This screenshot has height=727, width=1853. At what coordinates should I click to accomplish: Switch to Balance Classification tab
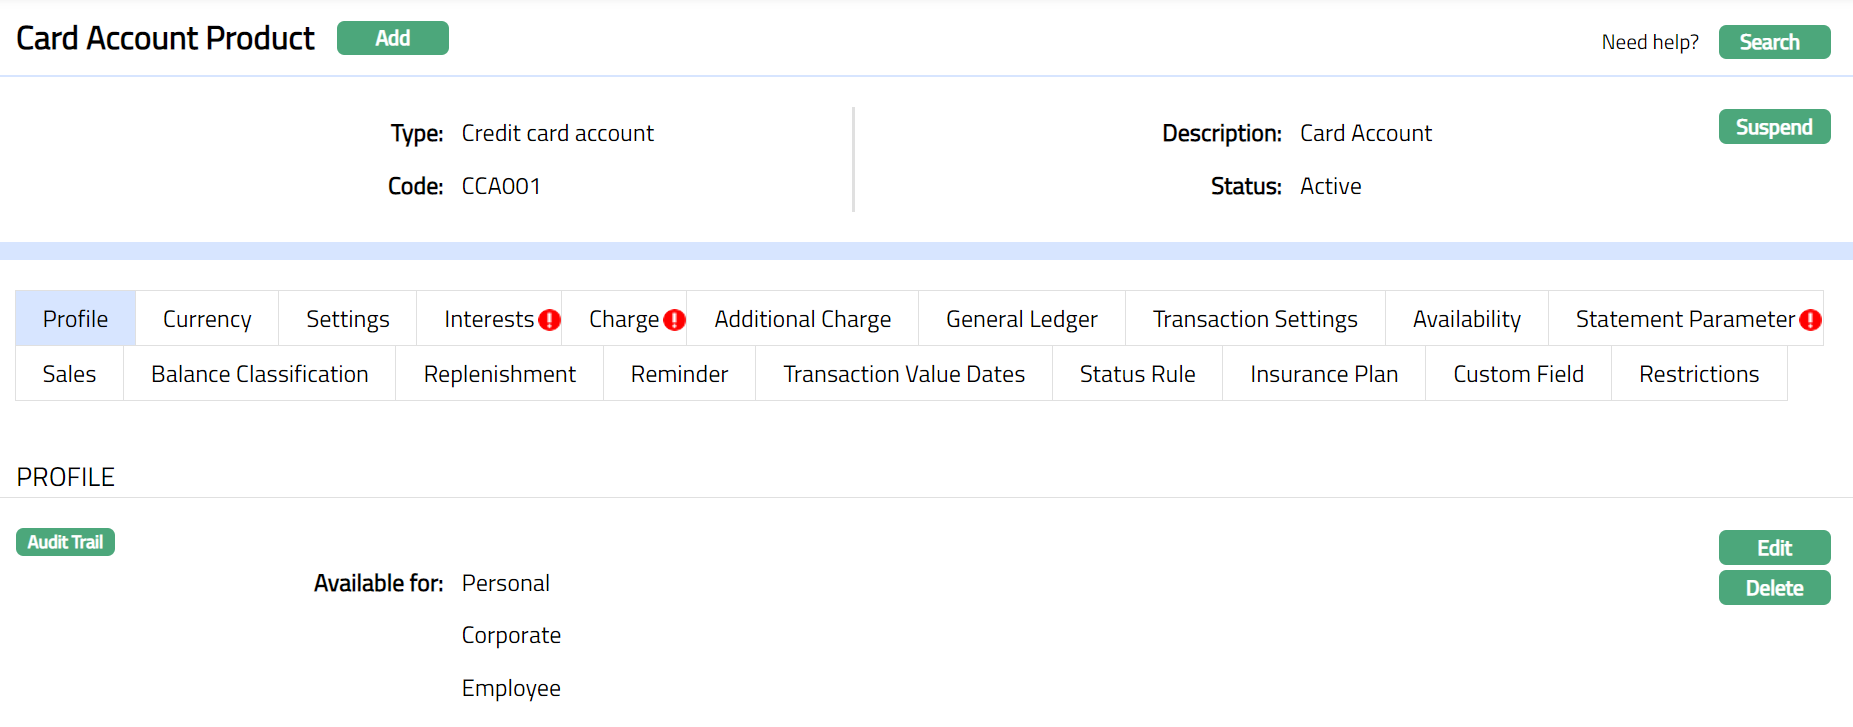click(259, 374)
